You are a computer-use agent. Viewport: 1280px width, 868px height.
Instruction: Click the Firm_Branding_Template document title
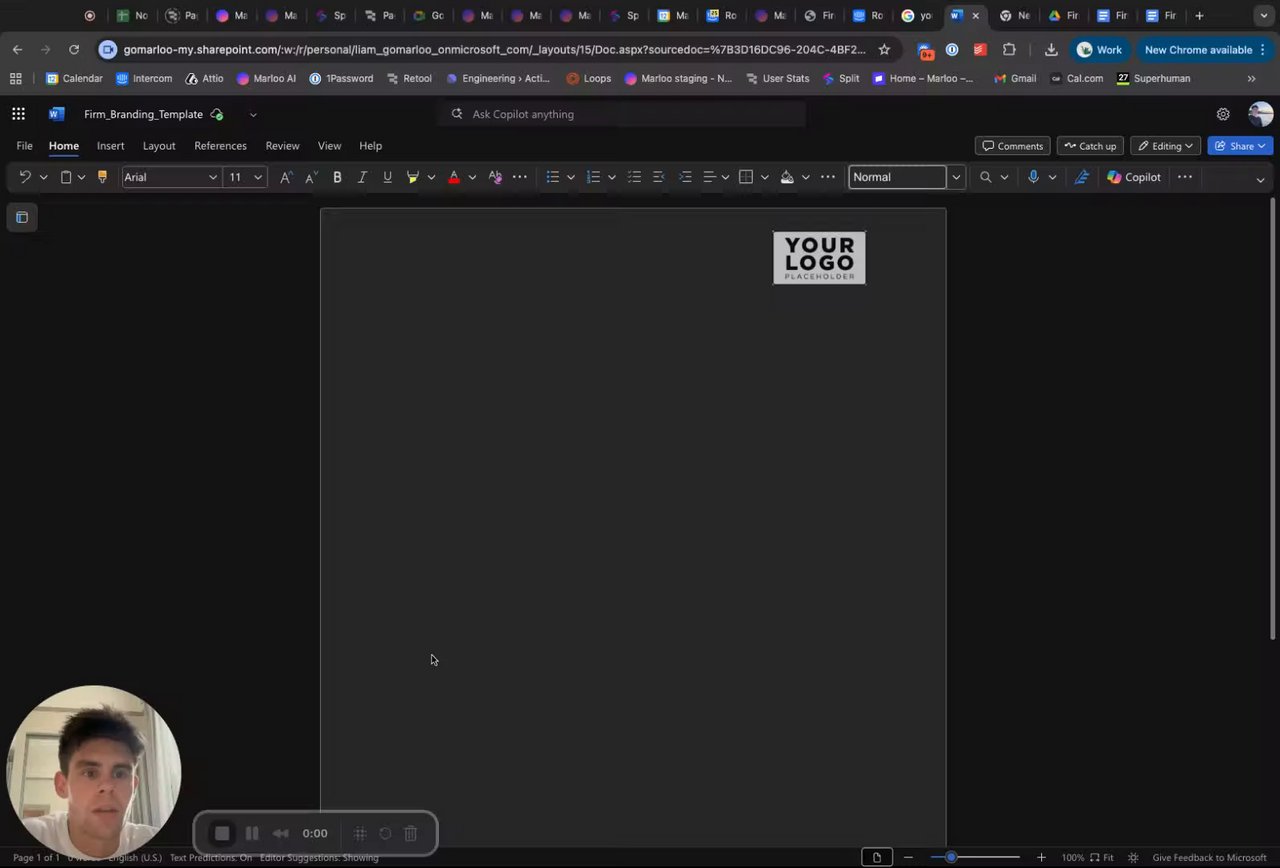coord(143,114)
